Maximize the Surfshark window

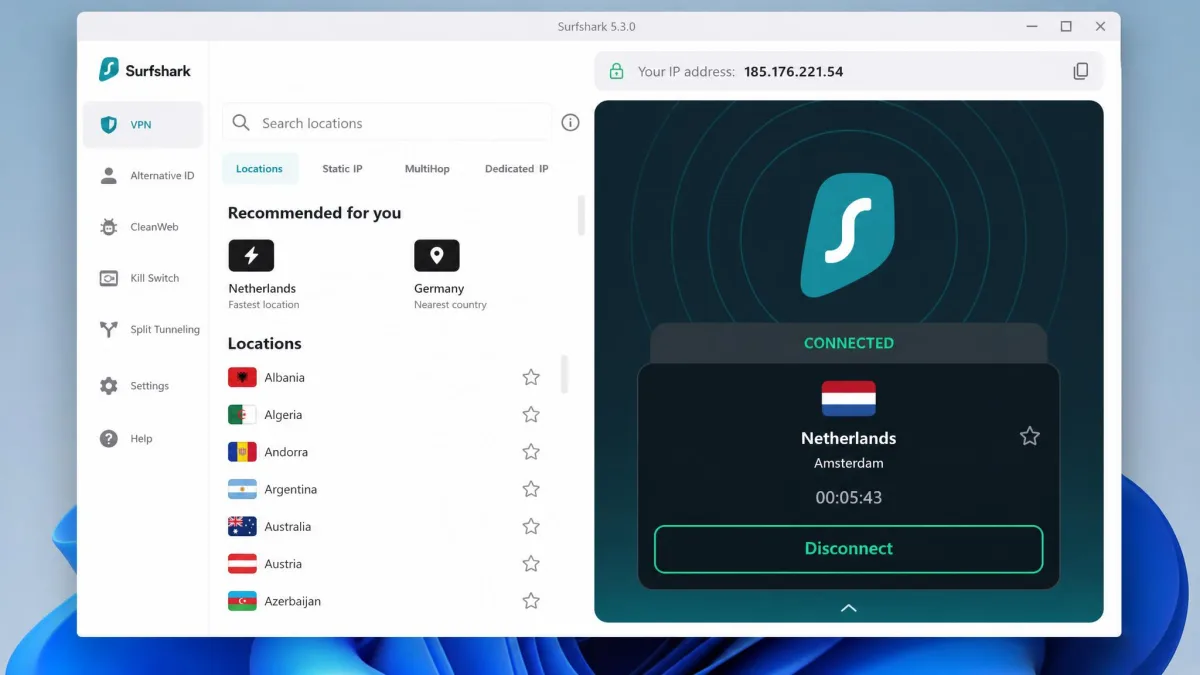pyautogui.click(x=1066, y=26)
